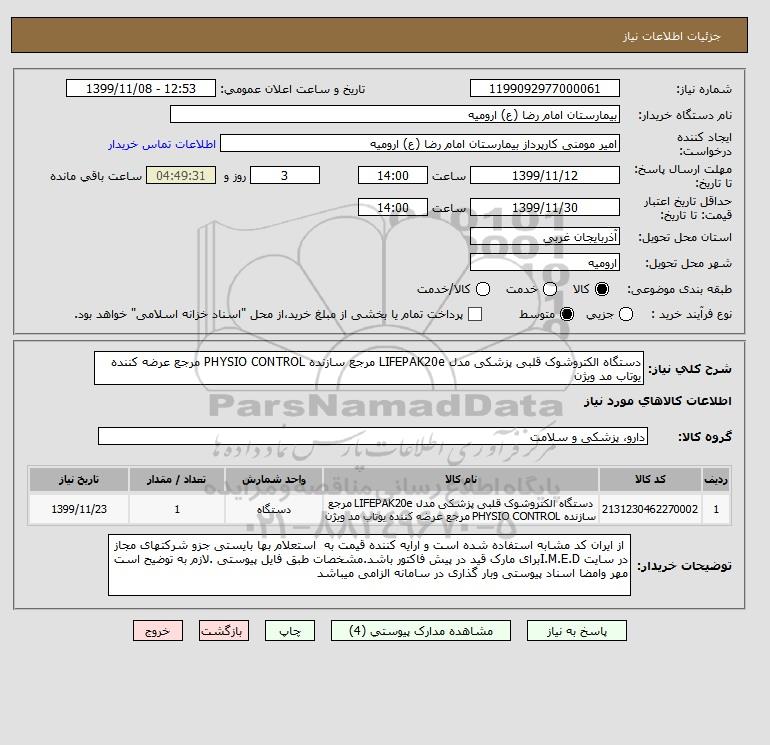
Task: Click the unit cell دستگاه
Action: (x=274, y=509)
